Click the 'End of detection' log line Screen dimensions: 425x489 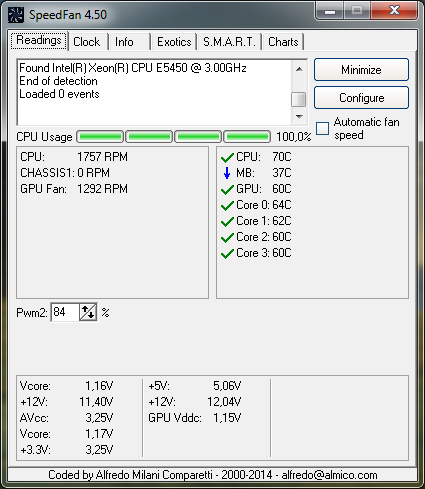point(58,81)
